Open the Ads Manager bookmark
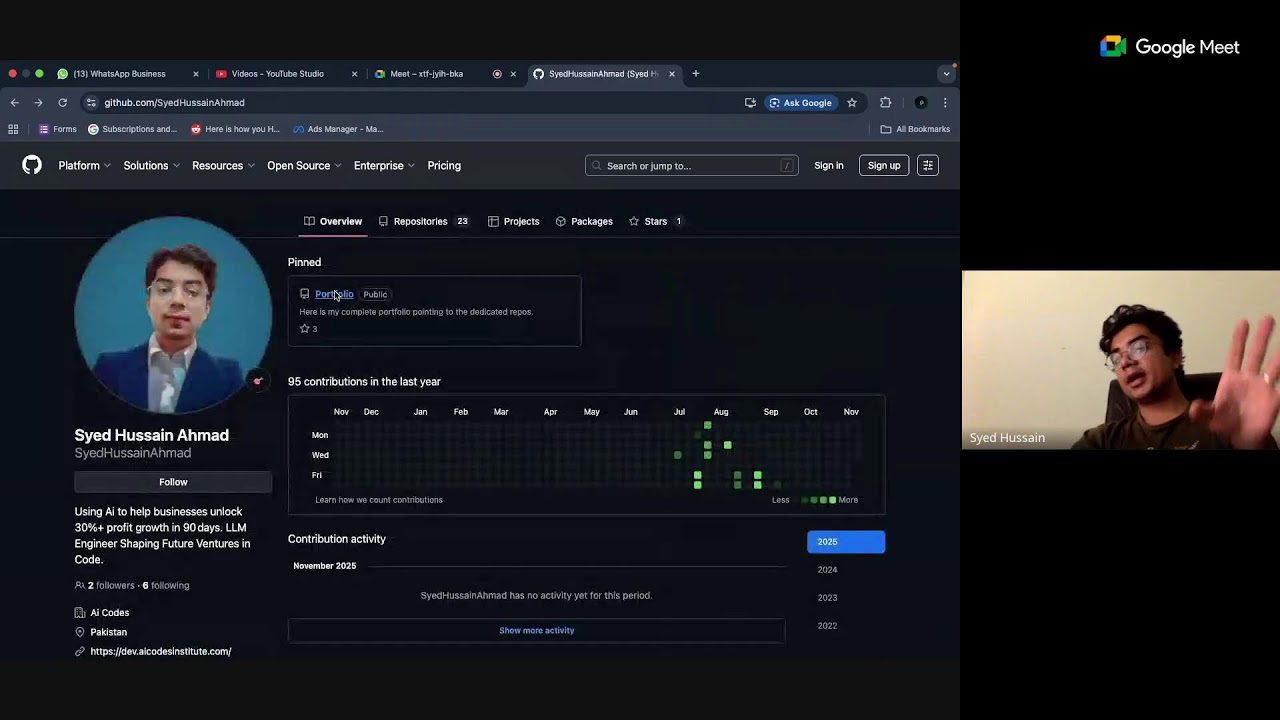1280x720 pixels. pos(338,129)
